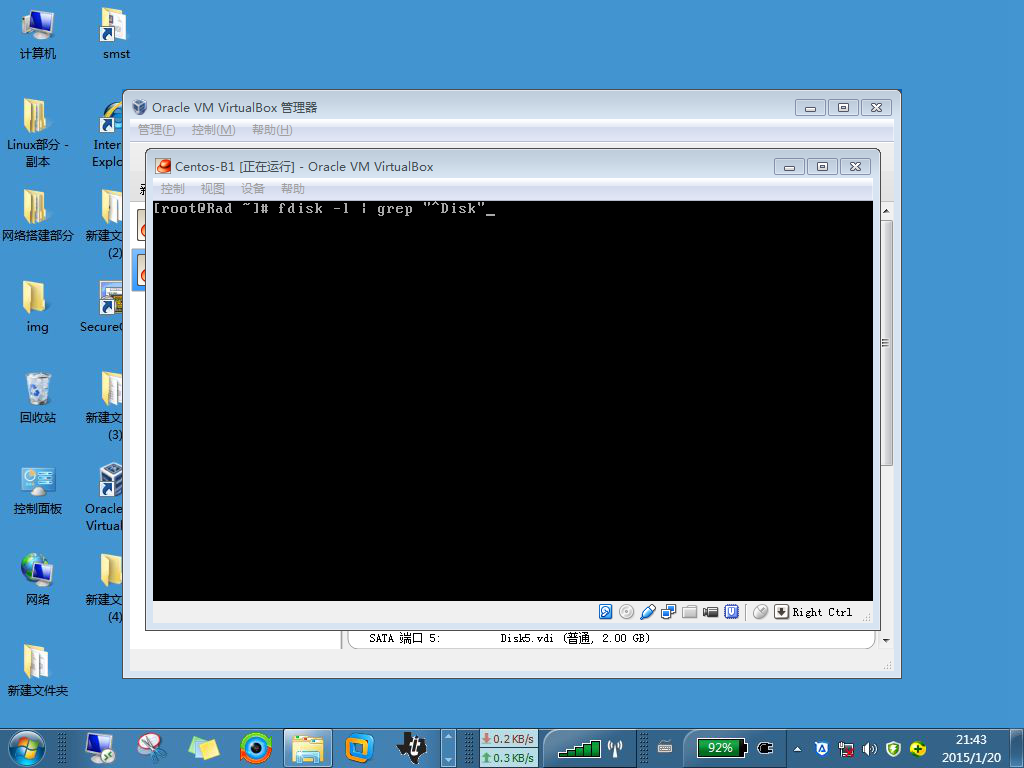Click the VMware orange-square taskbar icon
1024x768 pixels.
359,748
